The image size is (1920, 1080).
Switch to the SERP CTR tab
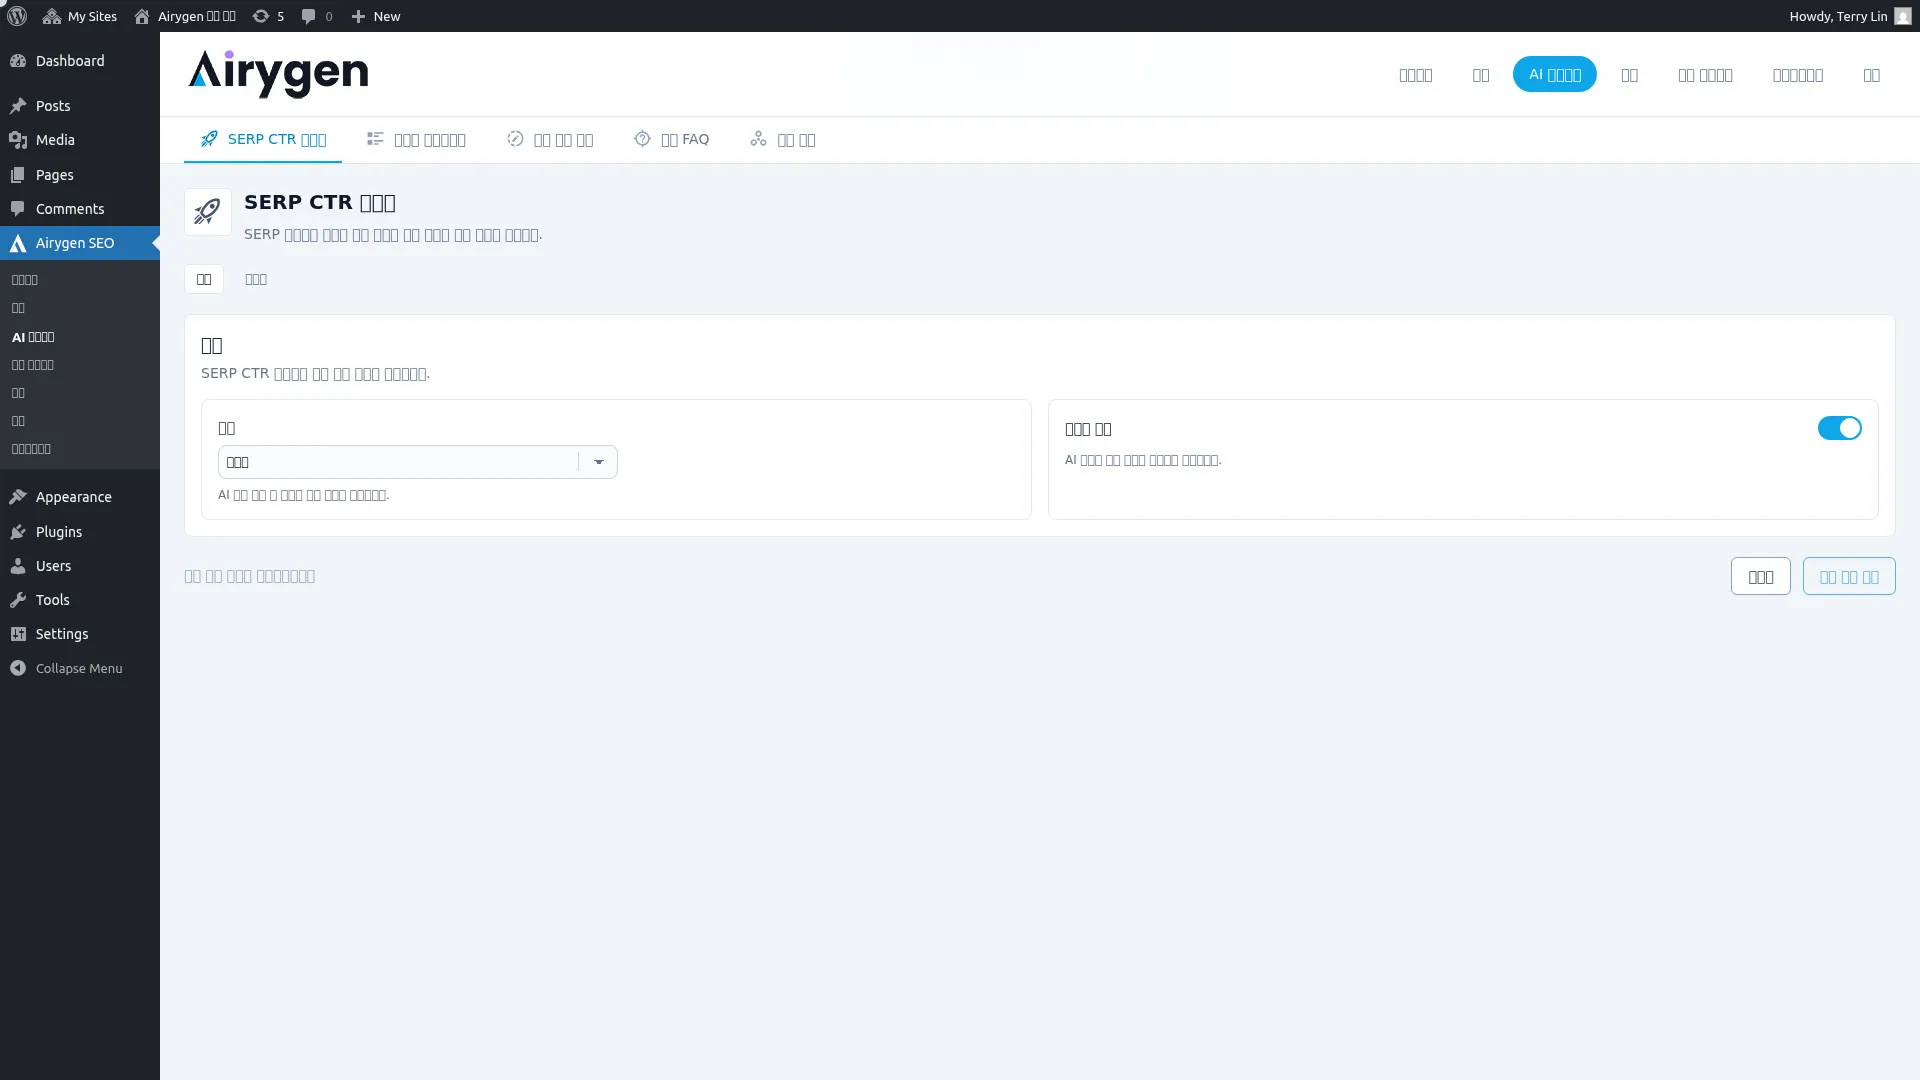263,139
